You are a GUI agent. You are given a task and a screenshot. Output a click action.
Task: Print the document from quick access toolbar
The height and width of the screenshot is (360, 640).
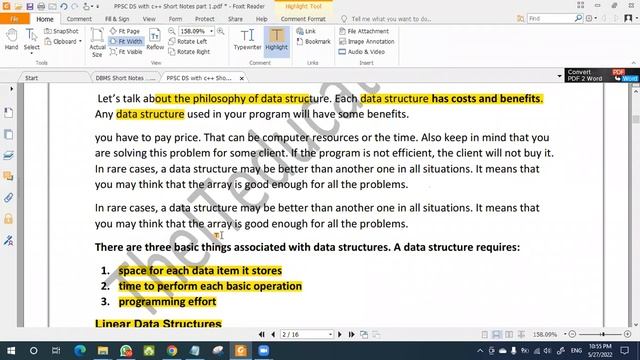(41, 6)
